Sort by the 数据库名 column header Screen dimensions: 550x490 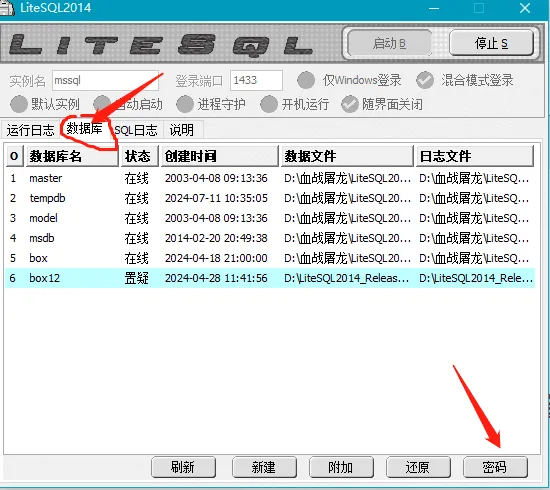[72, 156]
